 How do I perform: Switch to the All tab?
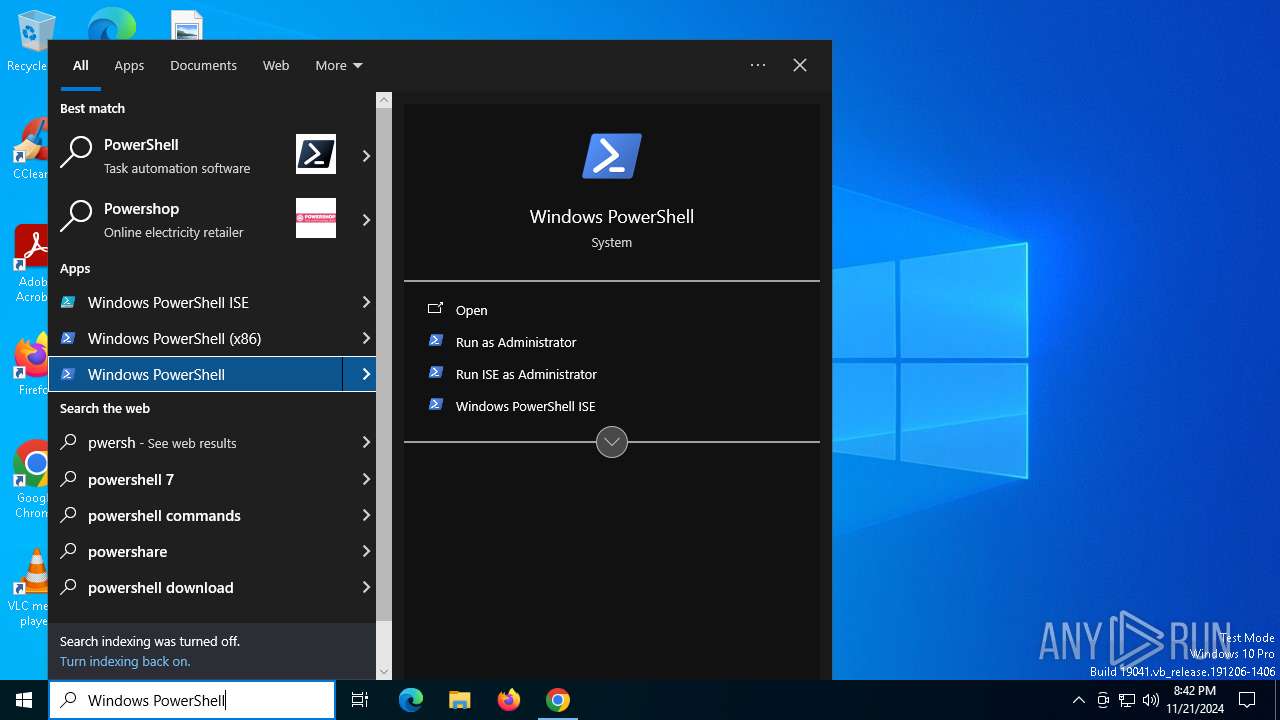click(x=81, y=65)
